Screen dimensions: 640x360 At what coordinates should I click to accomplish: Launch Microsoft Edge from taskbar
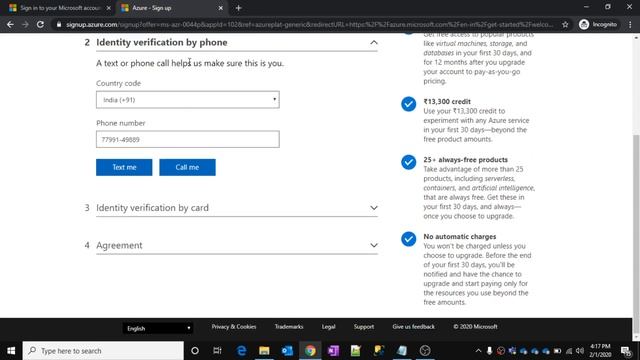tap(241, 351)
